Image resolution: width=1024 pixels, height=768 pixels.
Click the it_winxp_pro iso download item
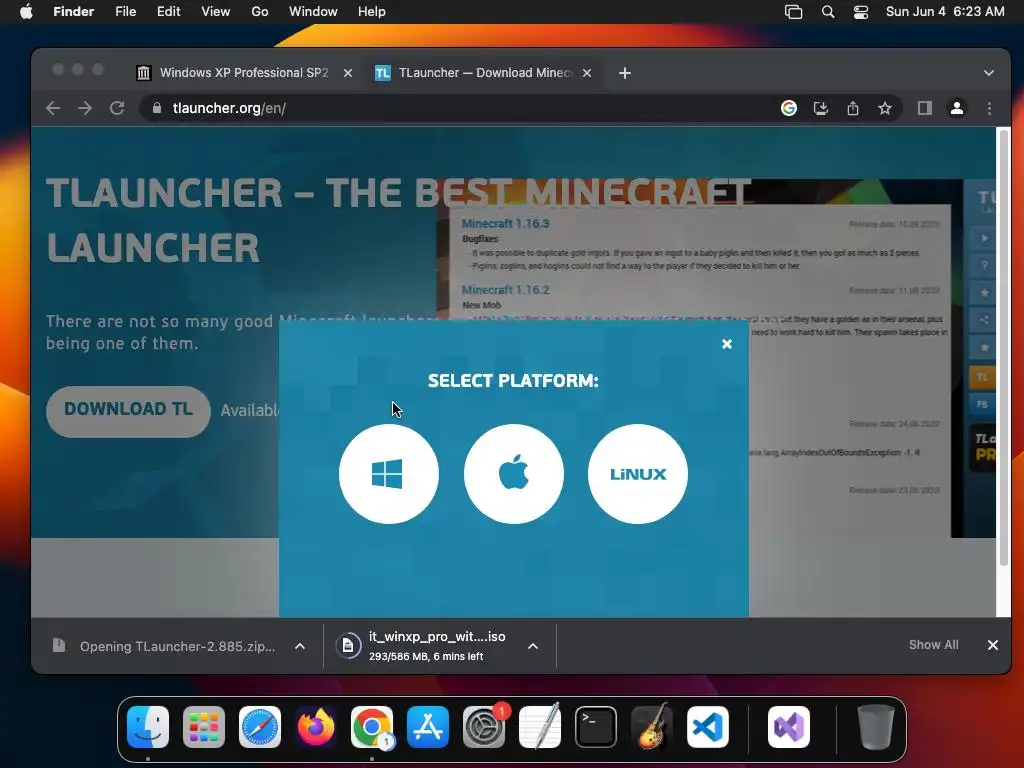click(x=425, y=647)
